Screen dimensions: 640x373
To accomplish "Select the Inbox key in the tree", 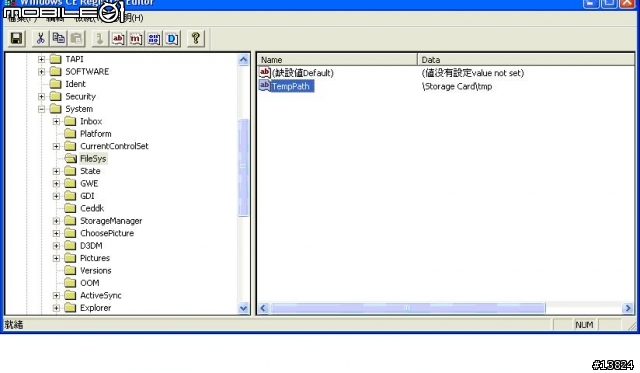I will pos(91,121).
